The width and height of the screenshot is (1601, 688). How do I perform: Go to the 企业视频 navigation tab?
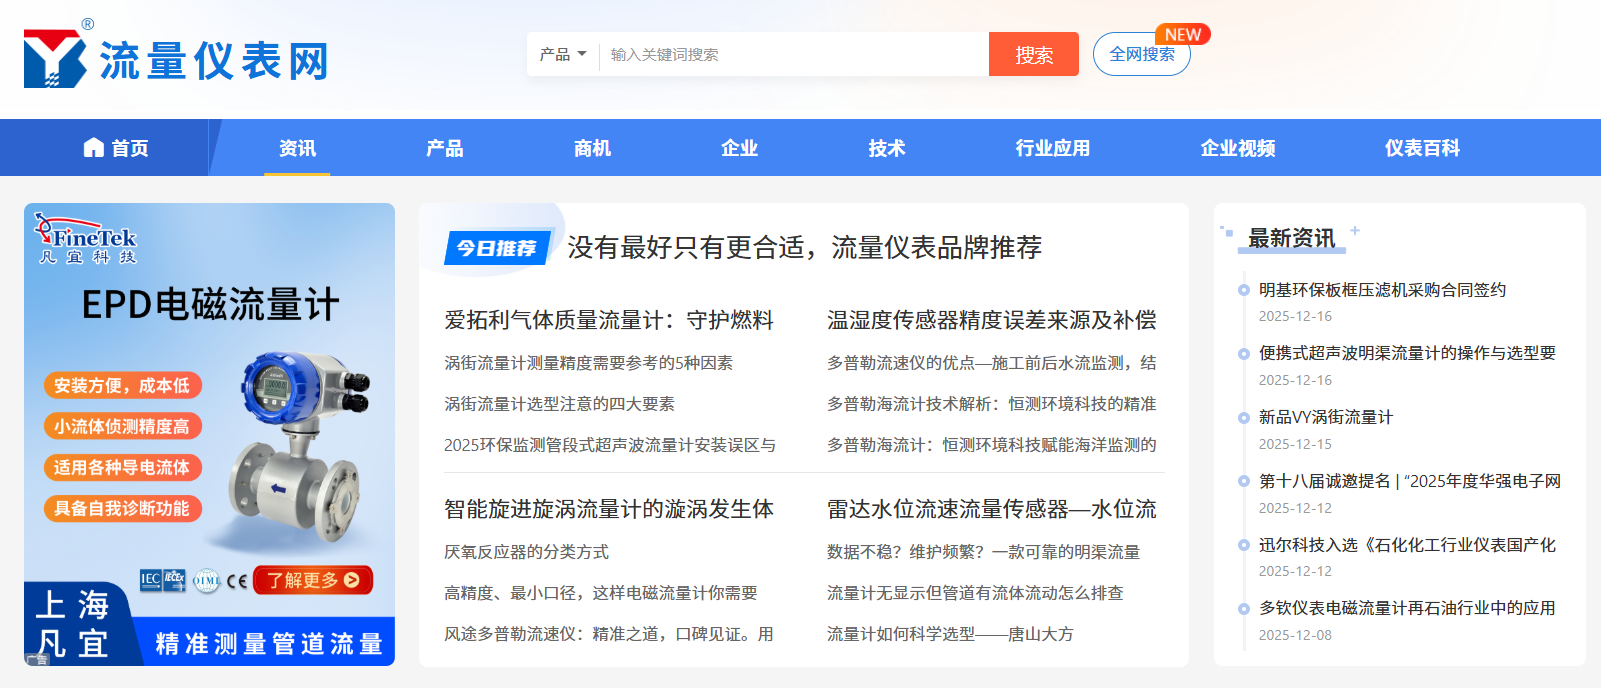1238,148
